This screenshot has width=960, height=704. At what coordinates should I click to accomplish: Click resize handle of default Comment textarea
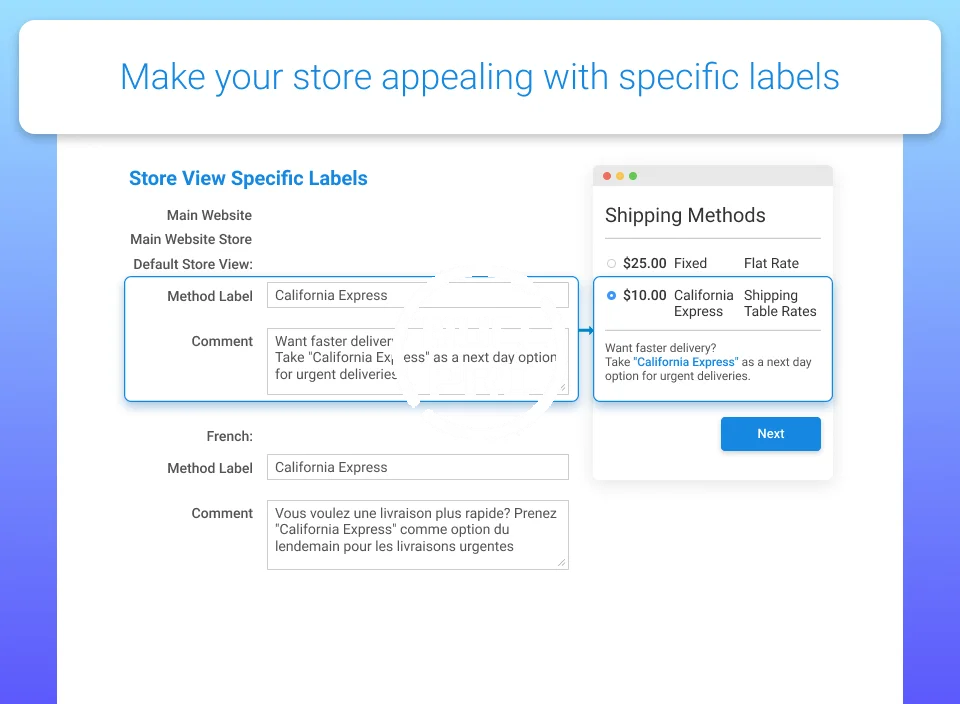562,388
